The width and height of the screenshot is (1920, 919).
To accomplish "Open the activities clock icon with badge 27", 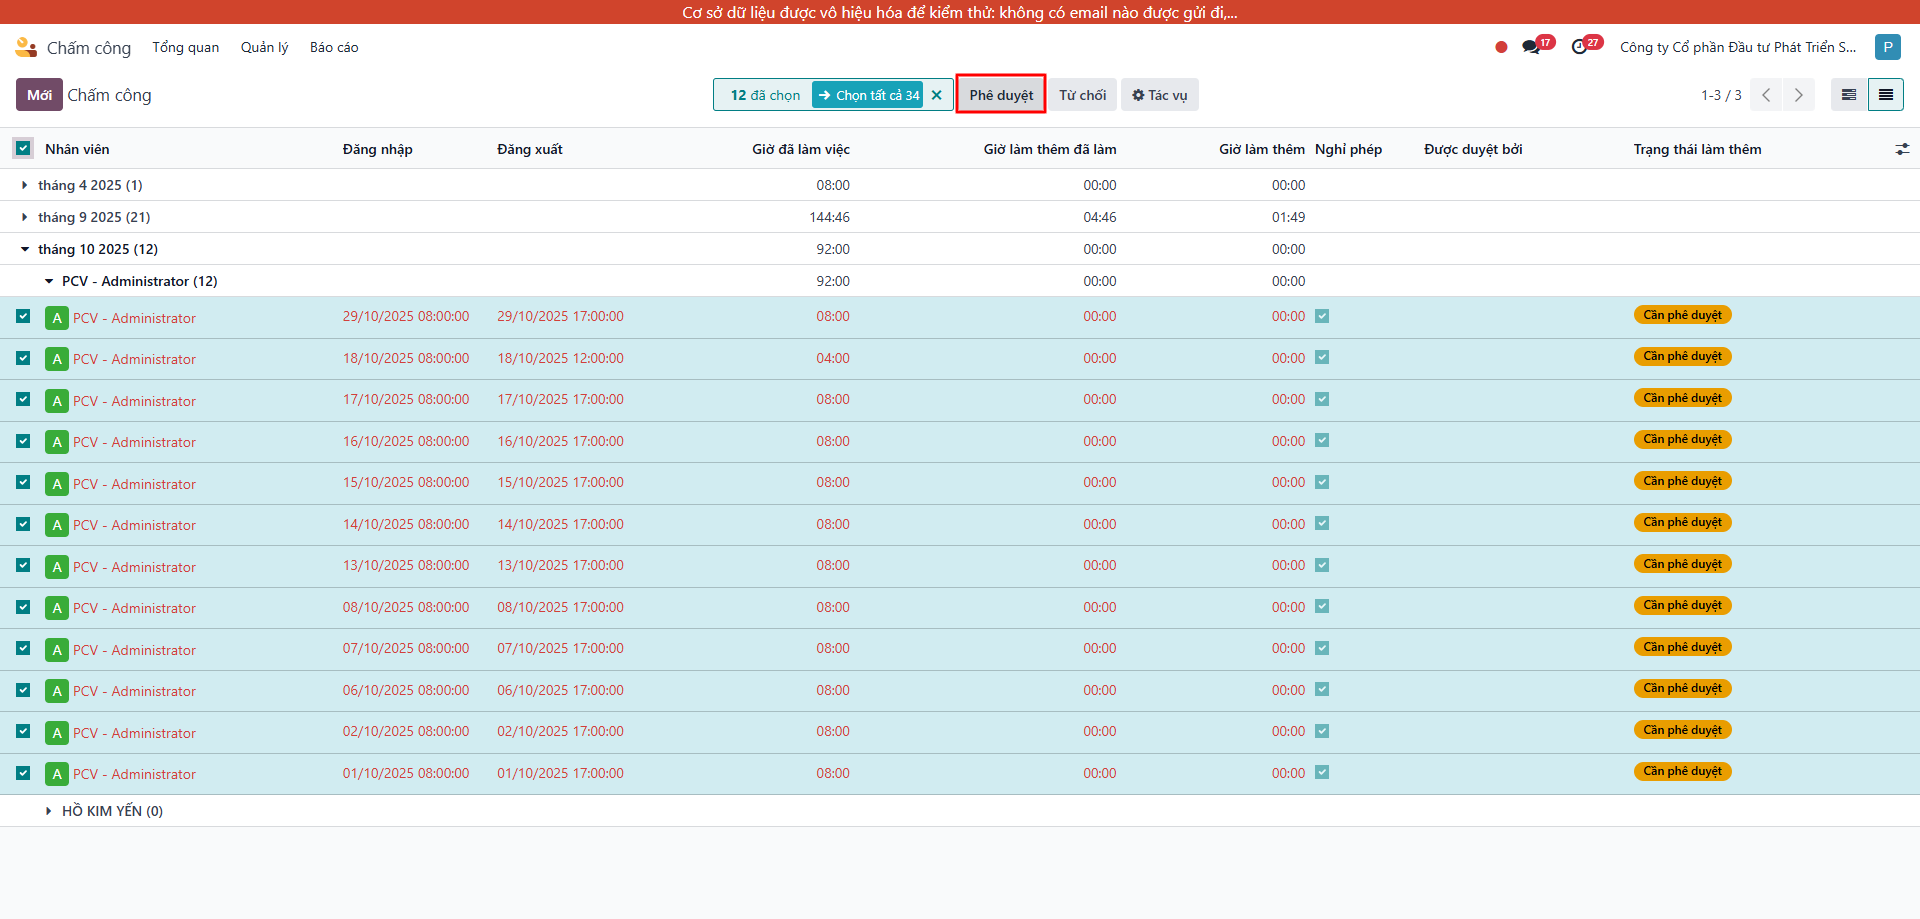I will [1580, 47].
